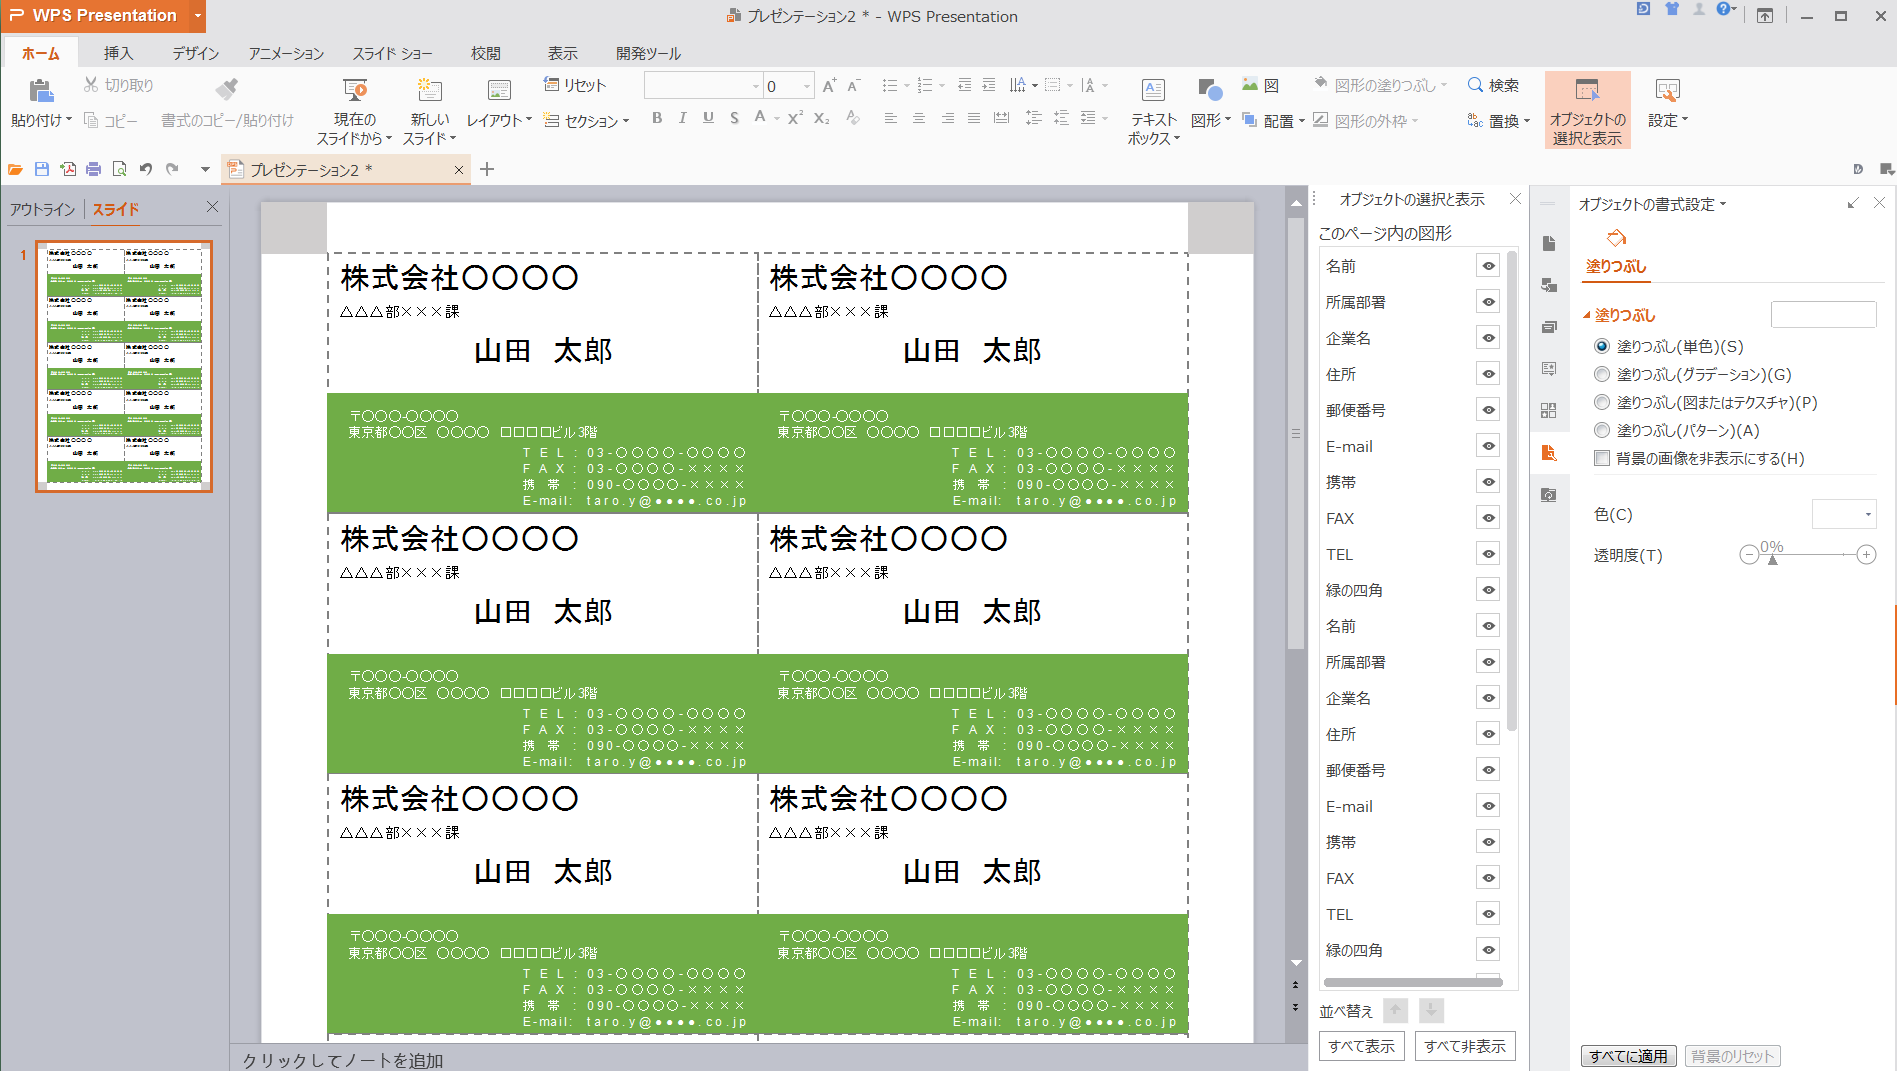This screenshot has width=1897, height=1071.
Task: Select slide 1 thumbnail
Action: pyautogui.click(x=124, y=366)
